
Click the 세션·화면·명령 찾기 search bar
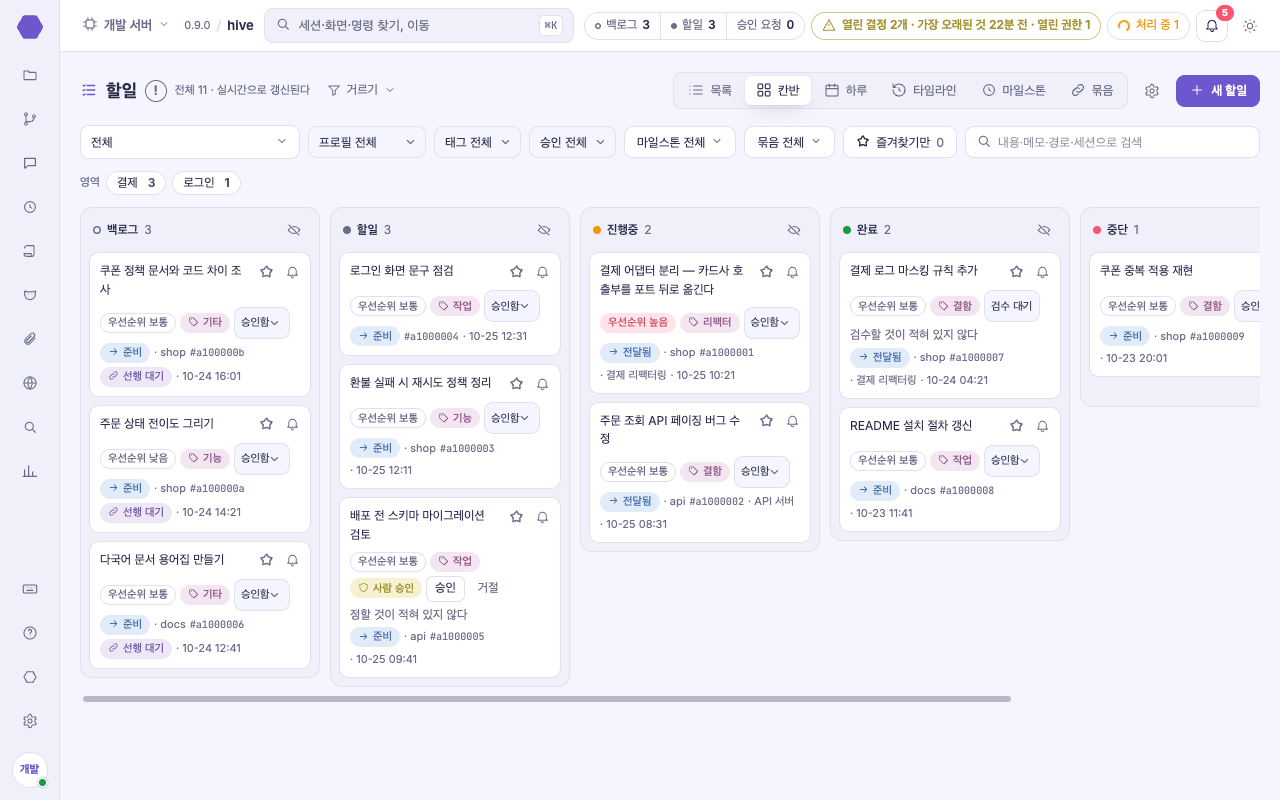click(x=419, y=25)
